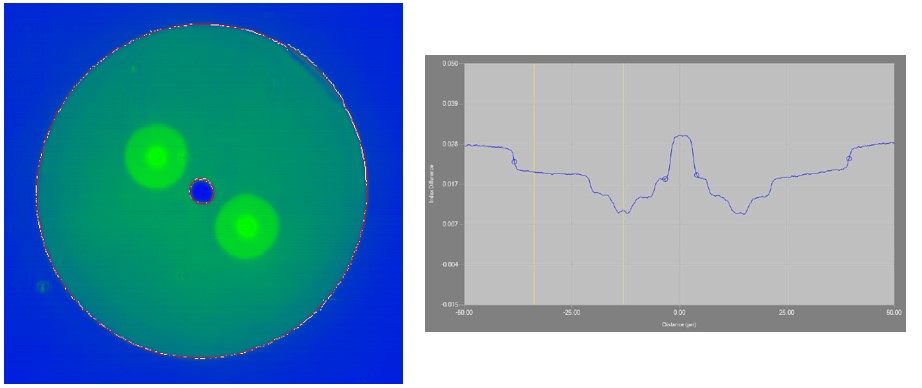Click the -50.00 x-axis tick value
Screen dimensions: 922x388
(465, 312)
